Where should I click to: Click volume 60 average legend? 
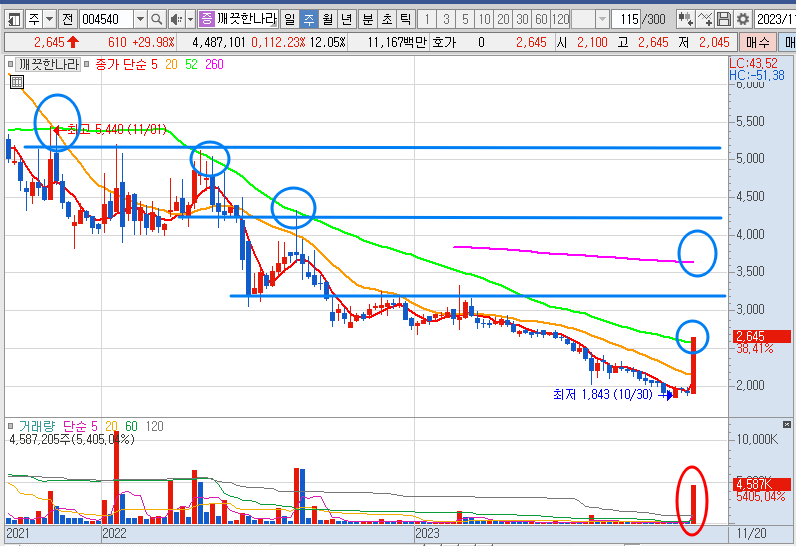[x=131, y=426]
